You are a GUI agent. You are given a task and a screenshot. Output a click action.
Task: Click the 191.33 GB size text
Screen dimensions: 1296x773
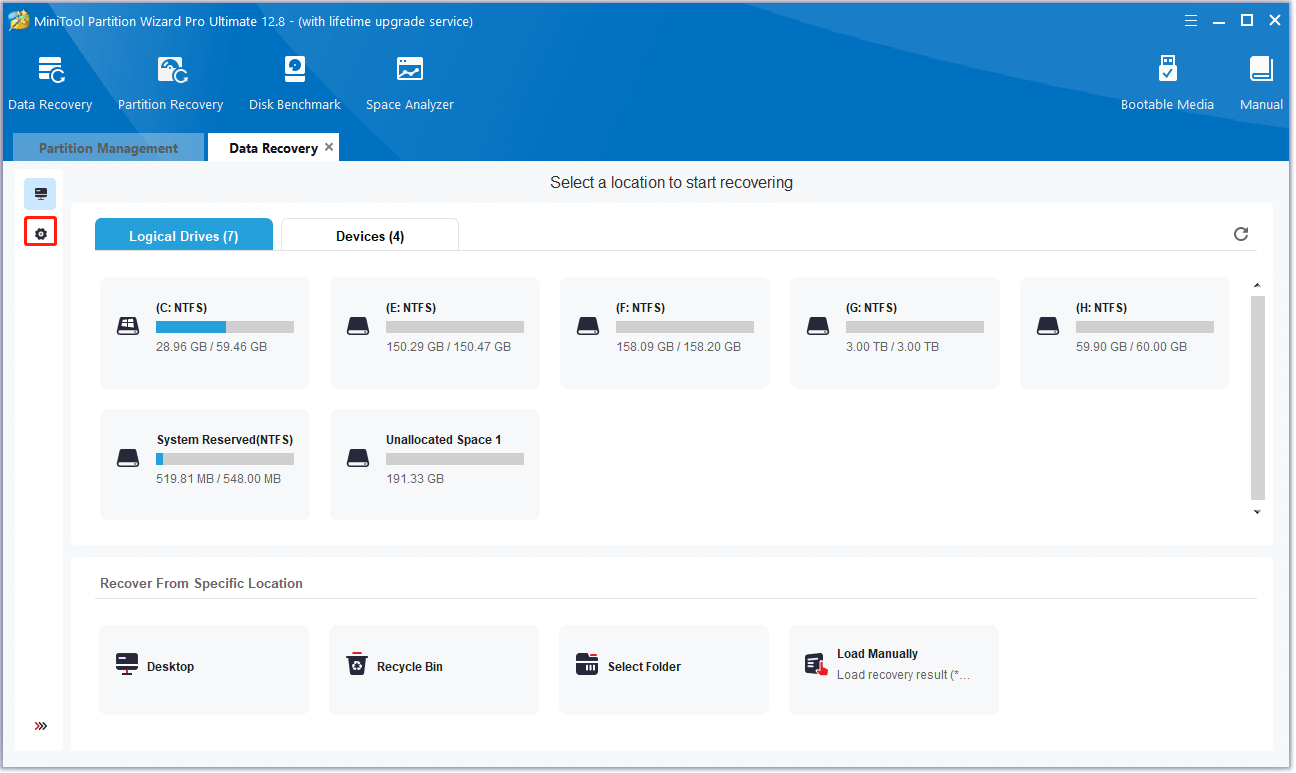415,479
